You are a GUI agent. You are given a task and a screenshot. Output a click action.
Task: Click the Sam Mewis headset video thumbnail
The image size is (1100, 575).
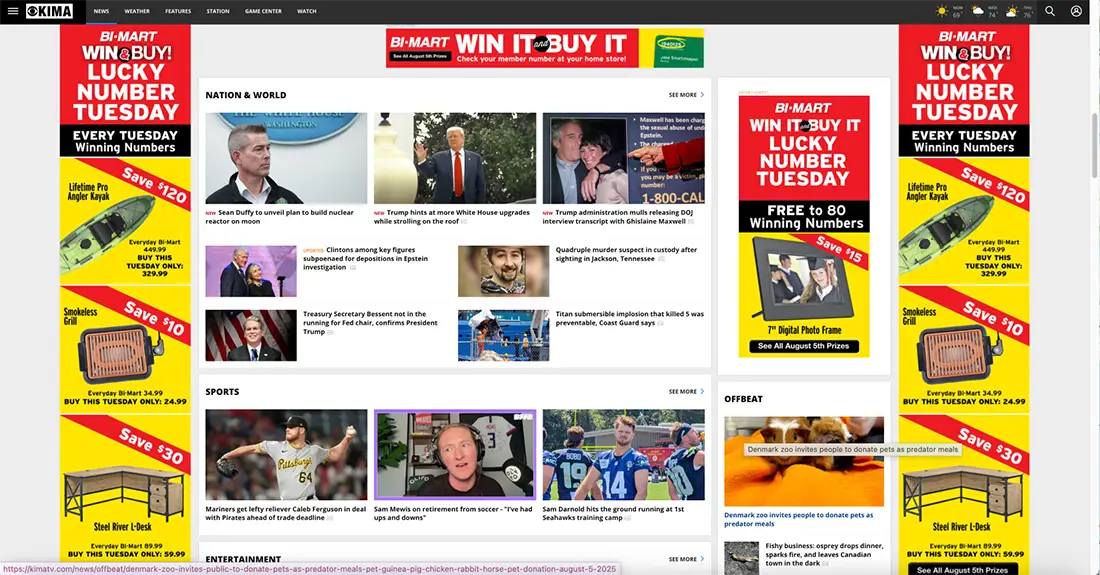pos(455,454)
